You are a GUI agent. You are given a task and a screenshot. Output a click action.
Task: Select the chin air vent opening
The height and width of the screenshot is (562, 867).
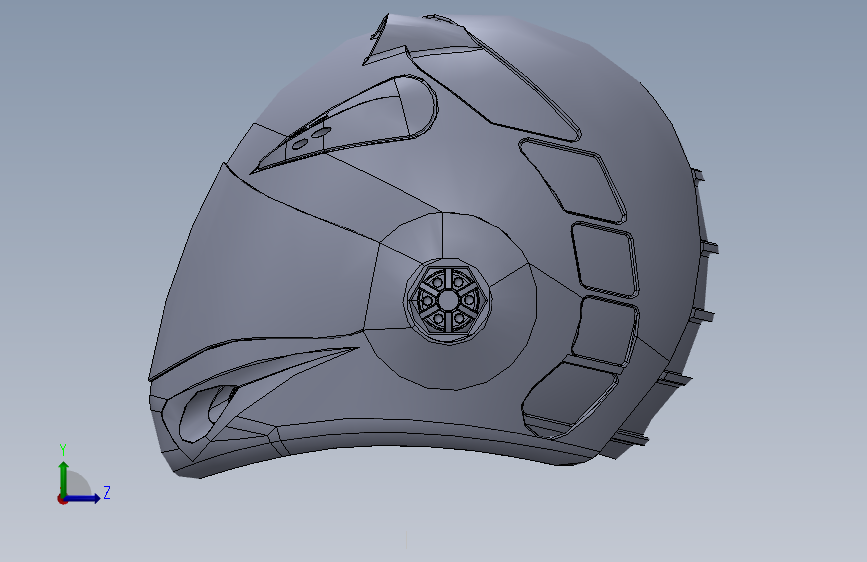pyautogui.click(x=207, y=412)
